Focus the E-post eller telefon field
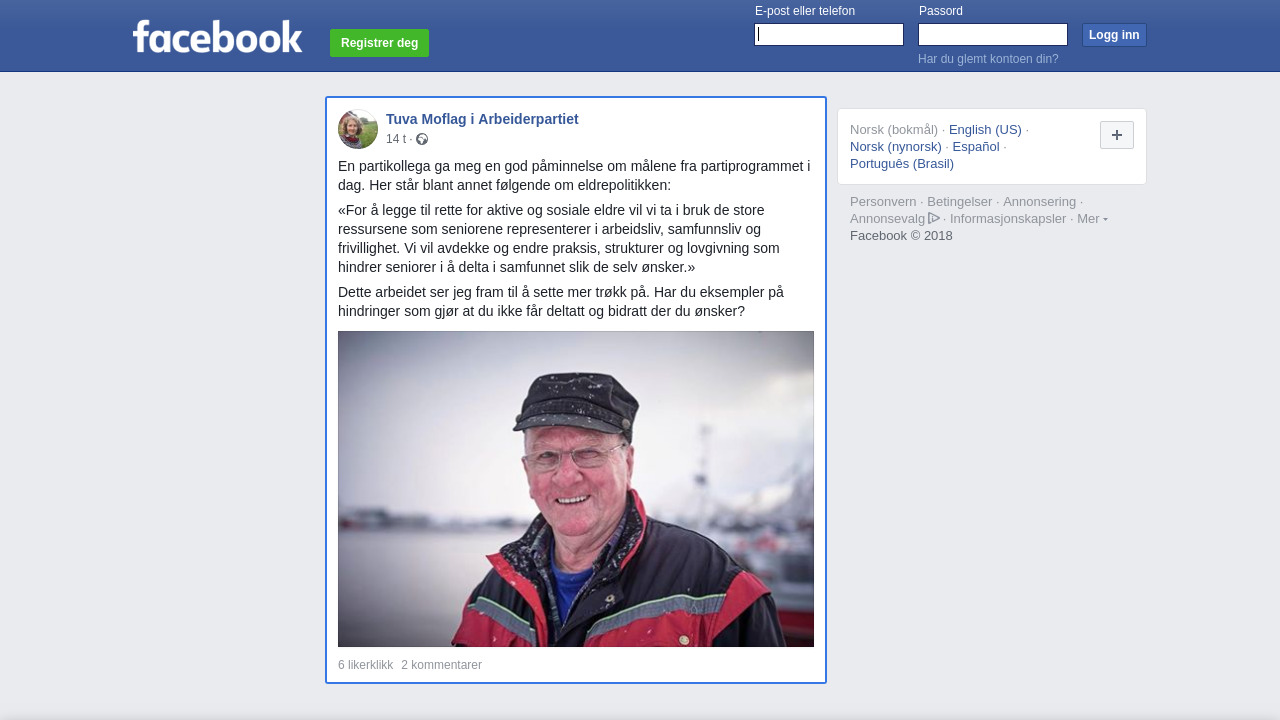This screenshot has height=720, width=1280. (829, 35)
